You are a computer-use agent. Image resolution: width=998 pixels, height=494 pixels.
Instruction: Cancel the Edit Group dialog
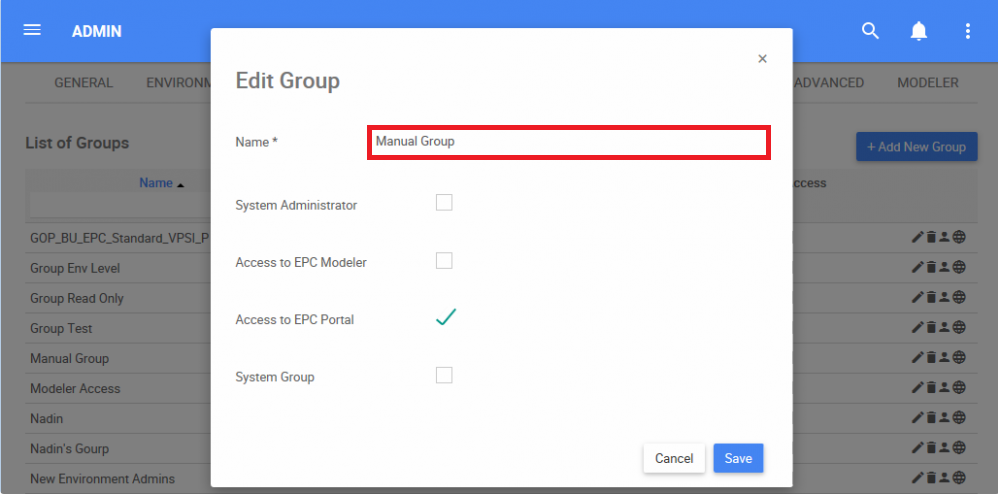point(673,458)
